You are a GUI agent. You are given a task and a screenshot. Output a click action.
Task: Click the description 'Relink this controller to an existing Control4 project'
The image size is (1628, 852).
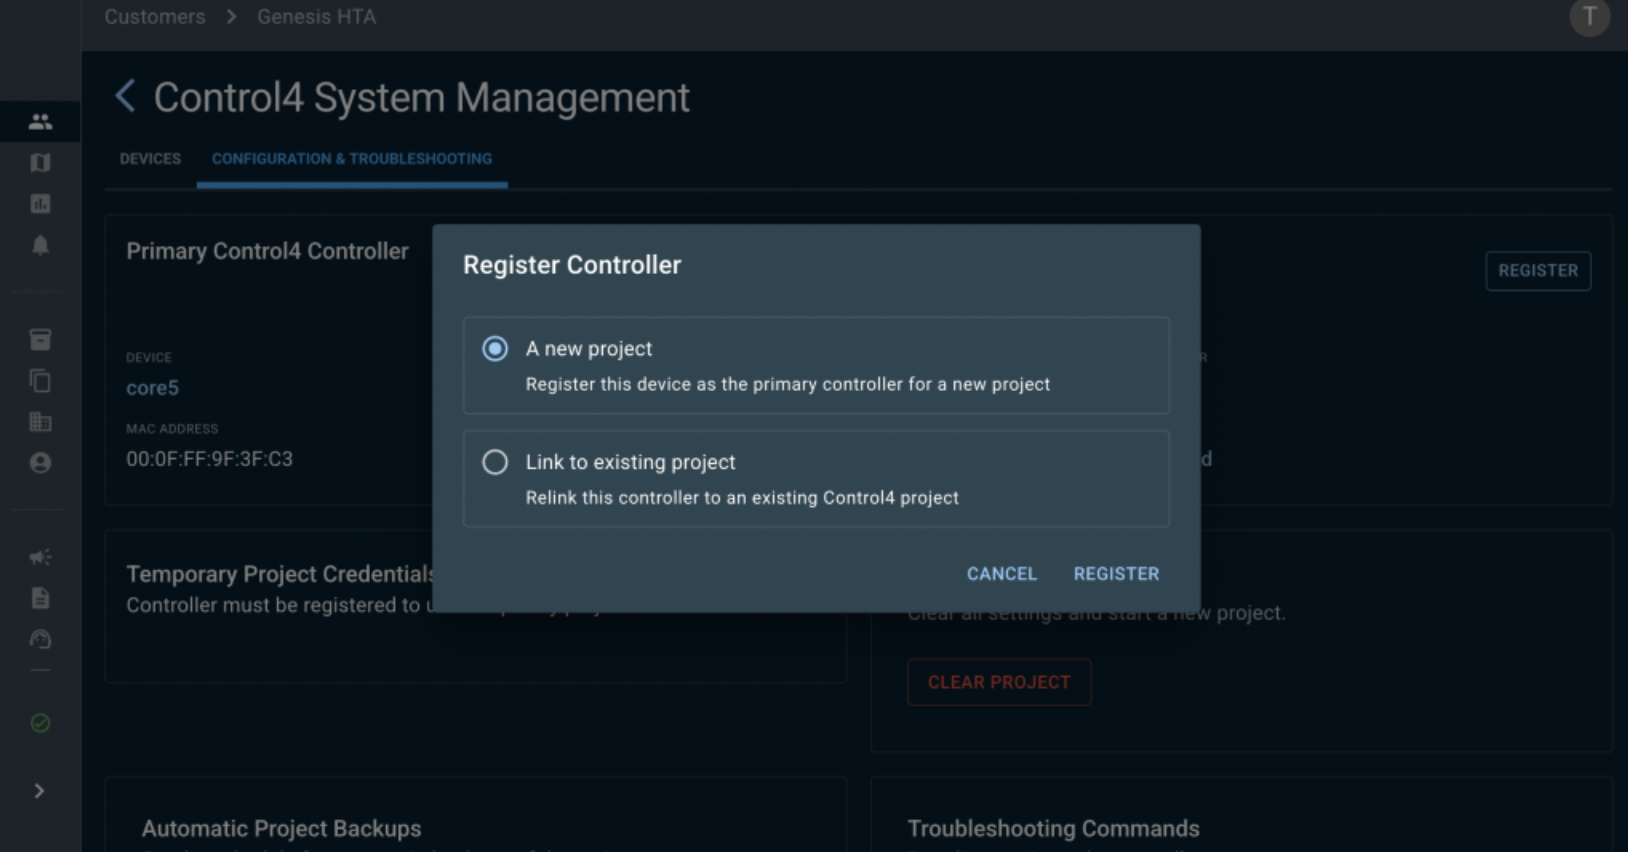tap(742, 498)
